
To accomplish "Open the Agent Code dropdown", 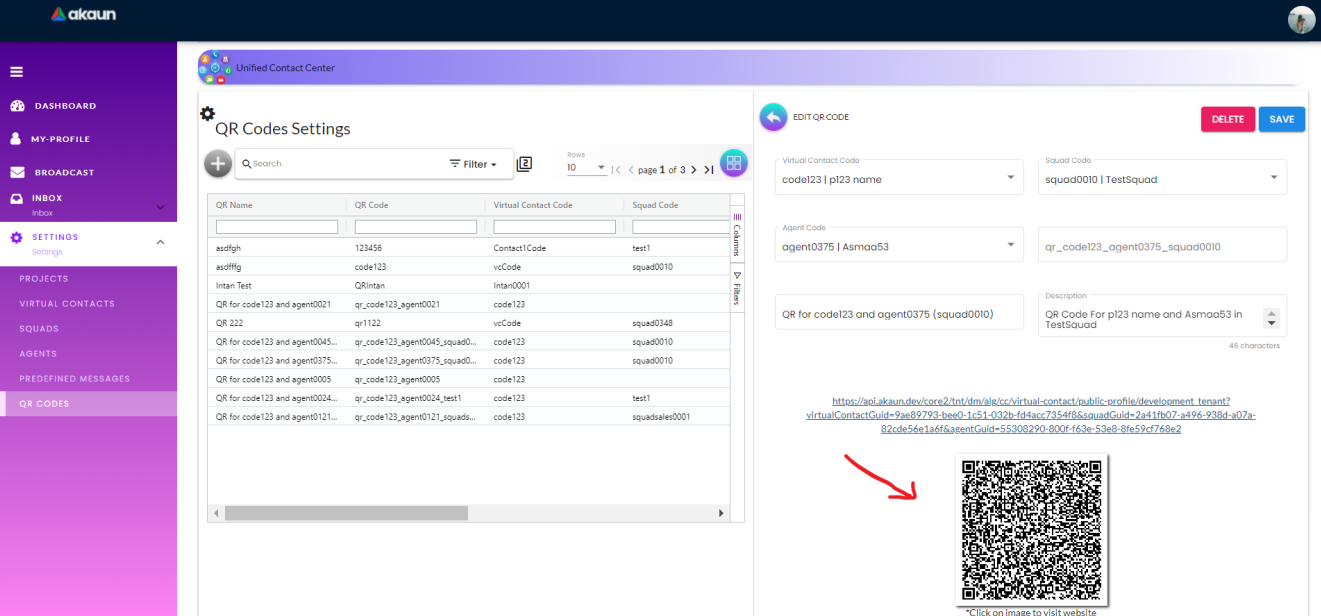I will point(1010,245).
